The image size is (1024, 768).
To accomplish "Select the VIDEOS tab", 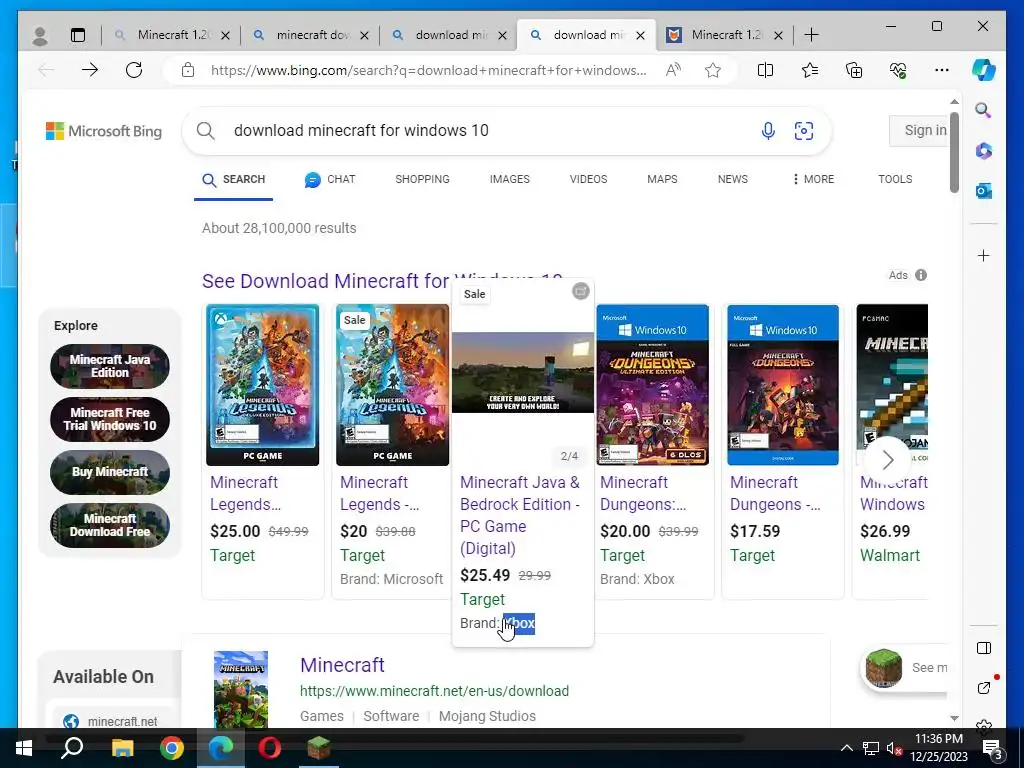I will point(588,179).
